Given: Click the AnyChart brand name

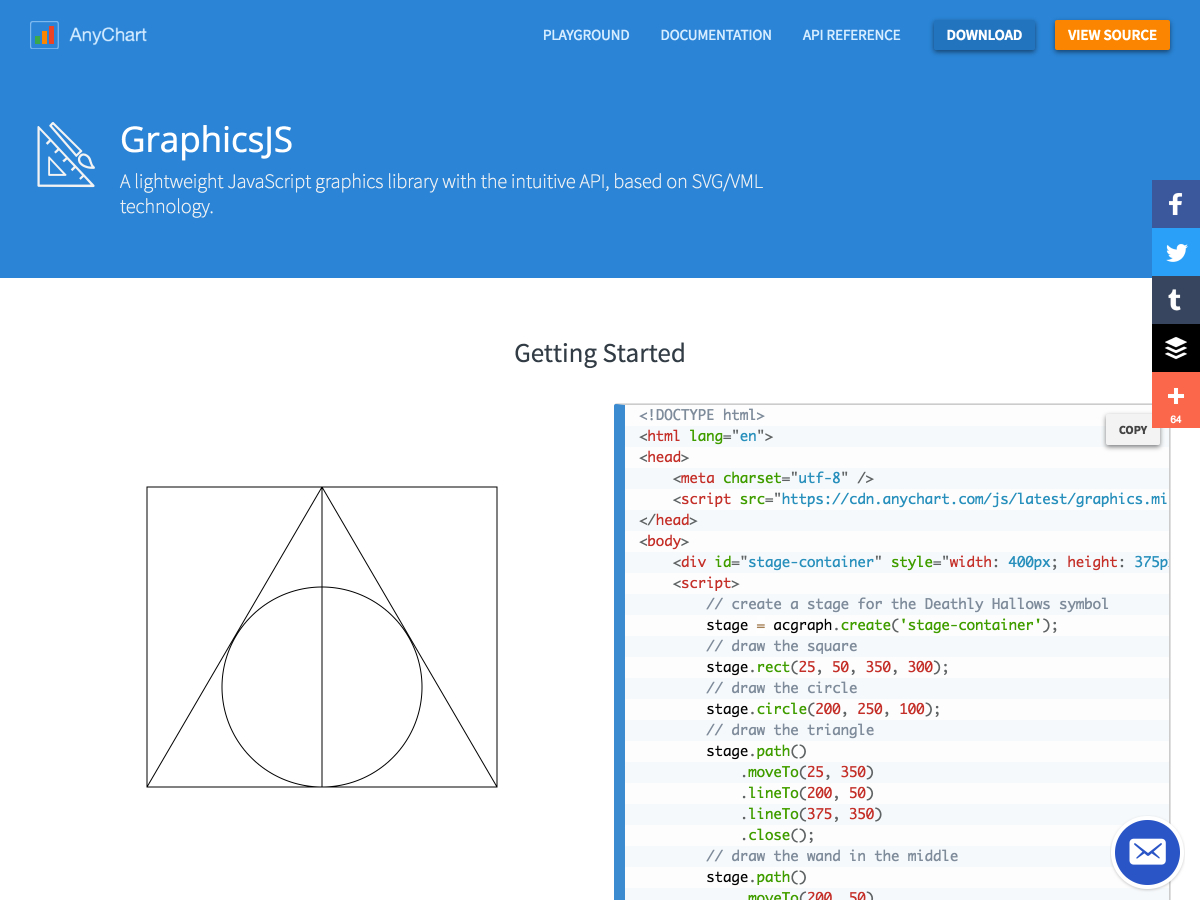Looking at the screenshot, I should (x=108, y=35).
